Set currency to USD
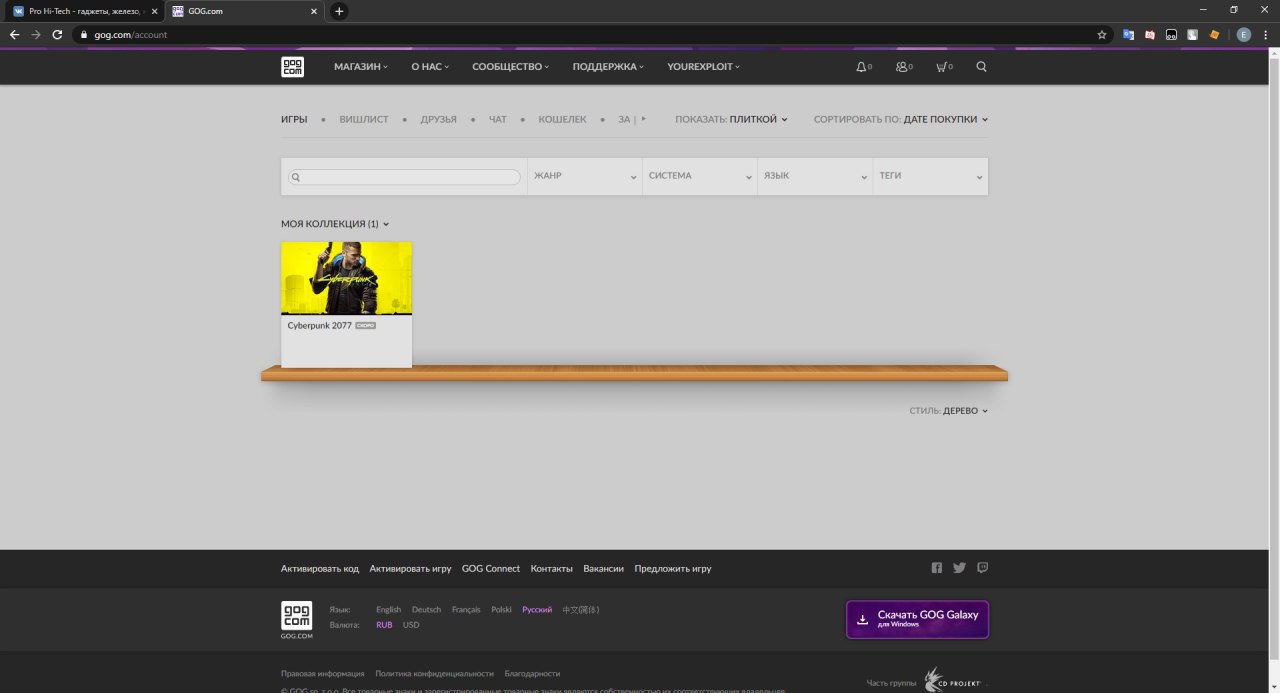Screen dimensions: 1280x693 click(411, 625)
